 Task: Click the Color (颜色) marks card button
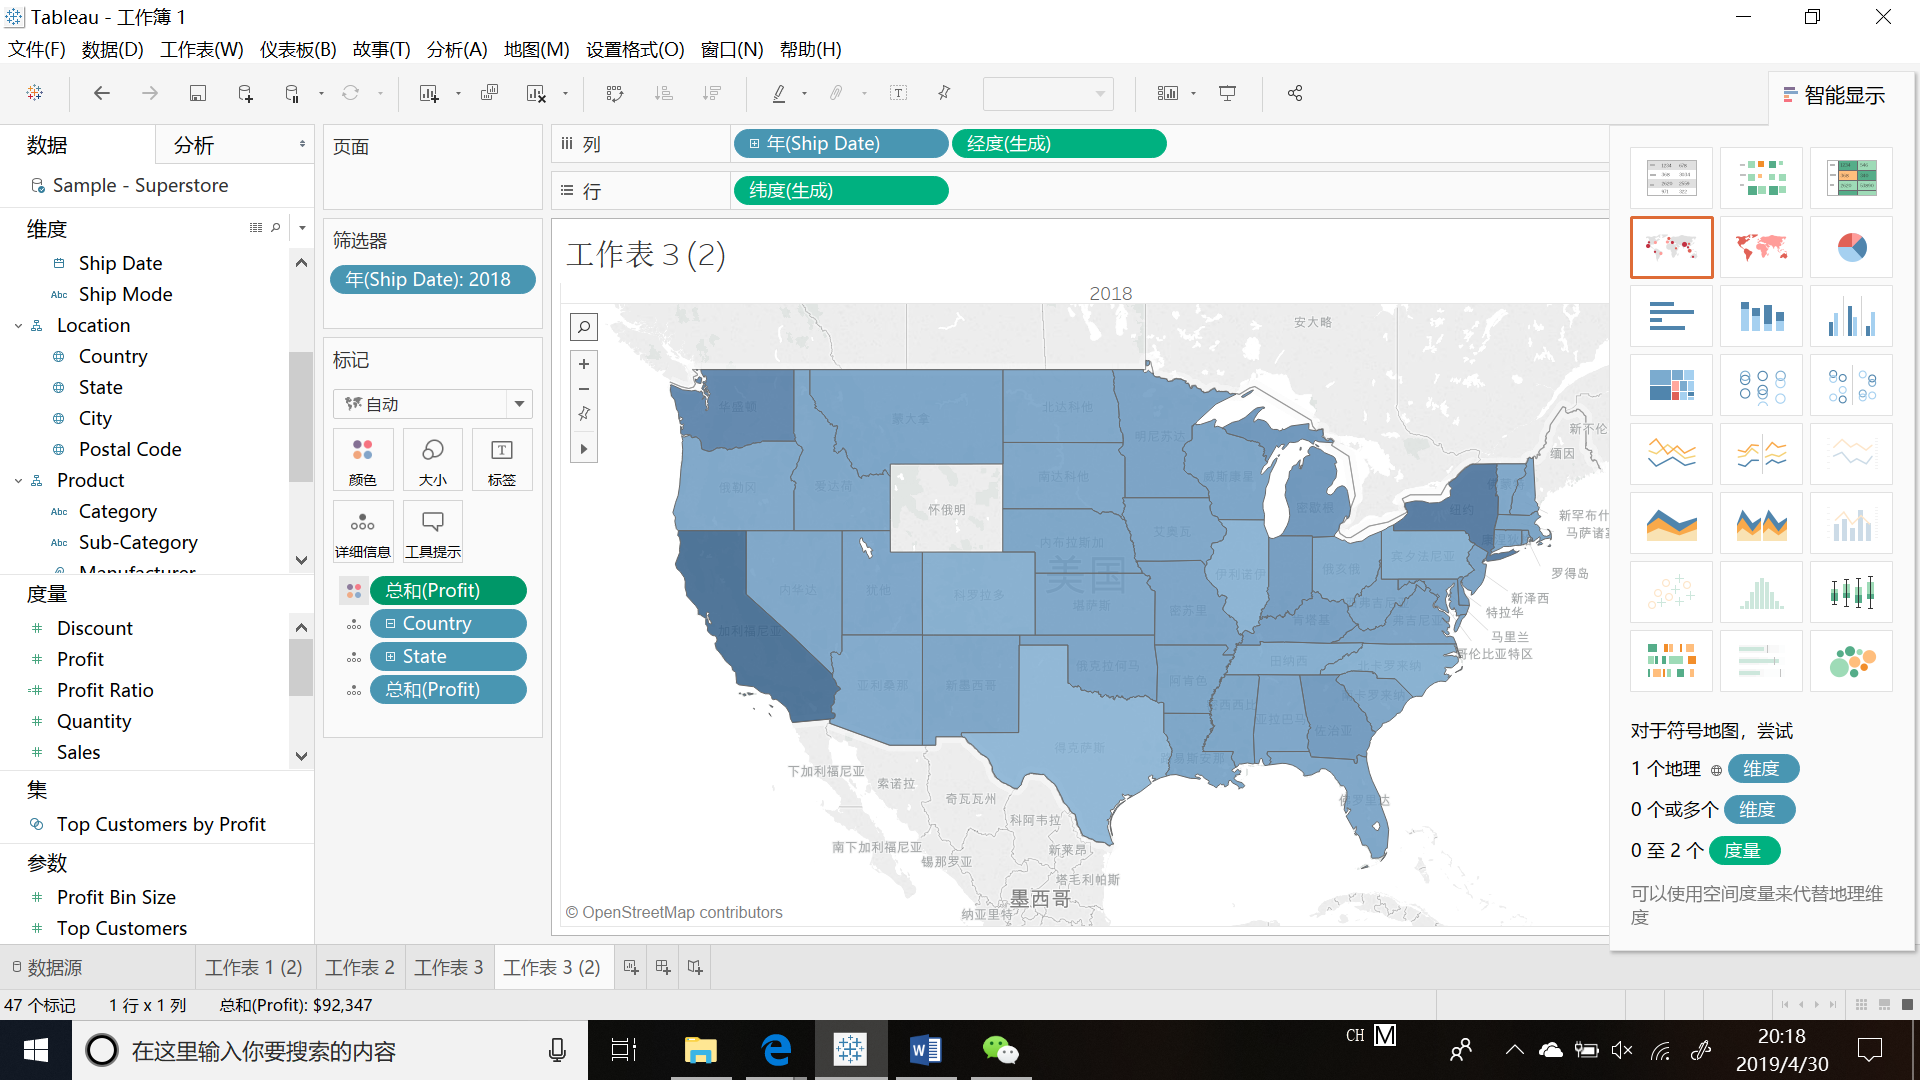362,460
